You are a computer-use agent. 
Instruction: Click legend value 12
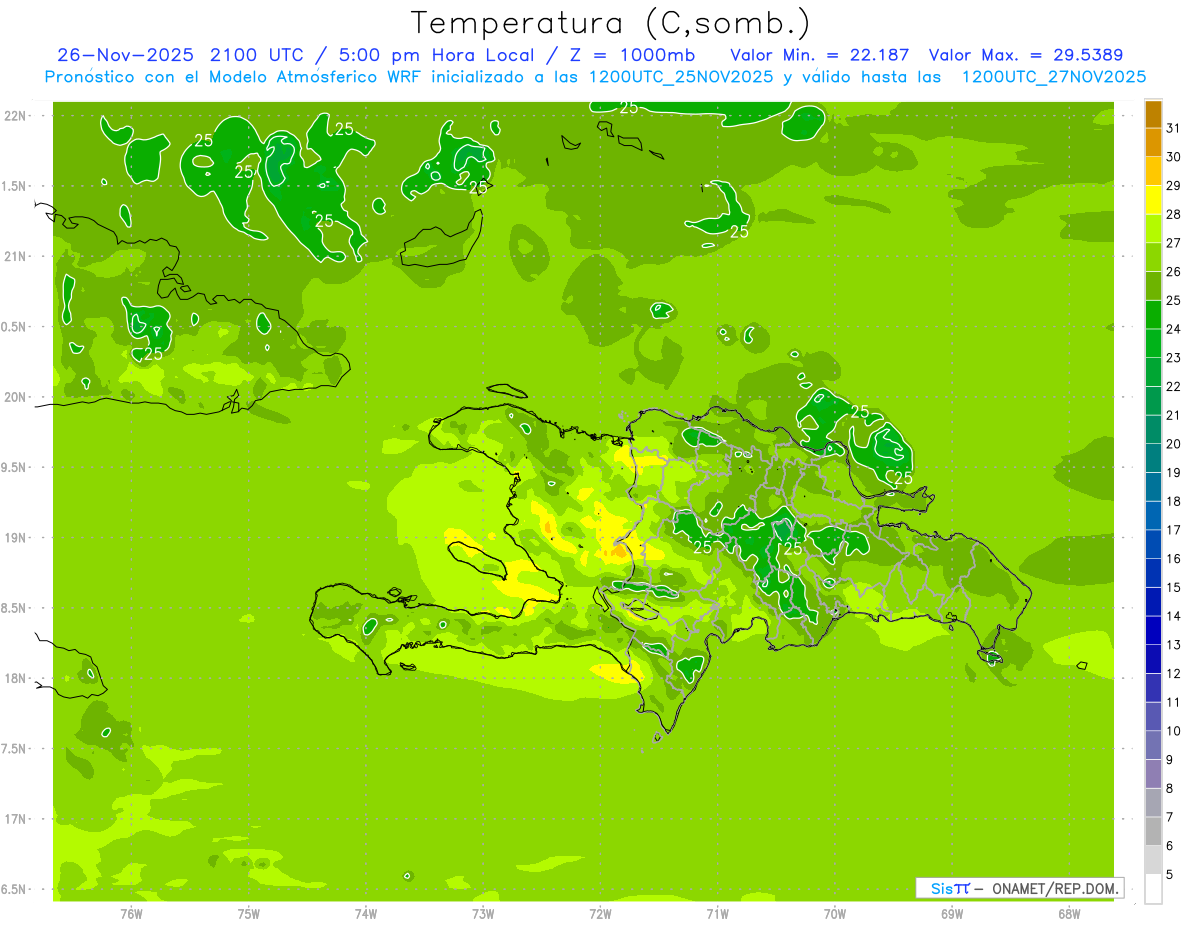click(x=1174, y=673)
